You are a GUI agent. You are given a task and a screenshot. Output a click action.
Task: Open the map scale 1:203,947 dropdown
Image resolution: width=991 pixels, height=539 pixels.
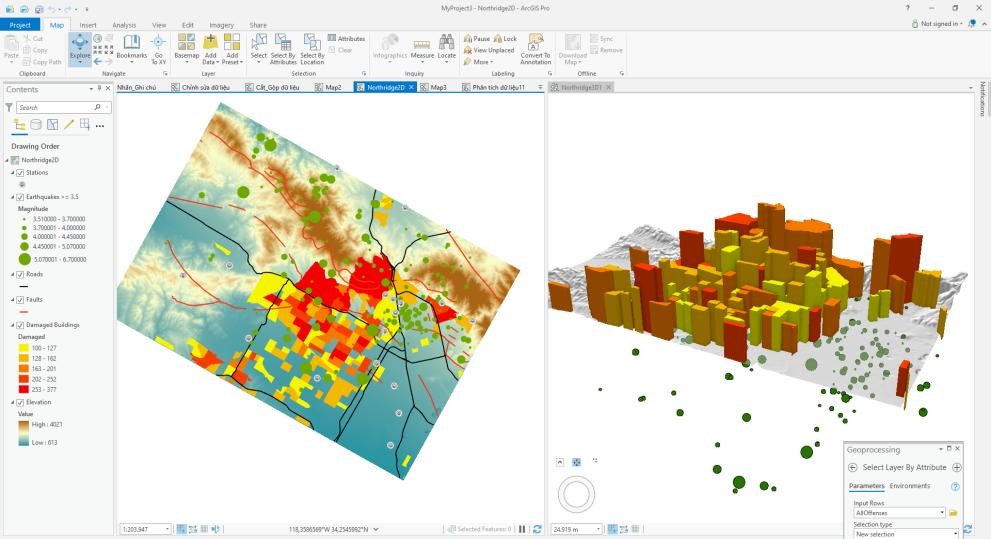167,529
